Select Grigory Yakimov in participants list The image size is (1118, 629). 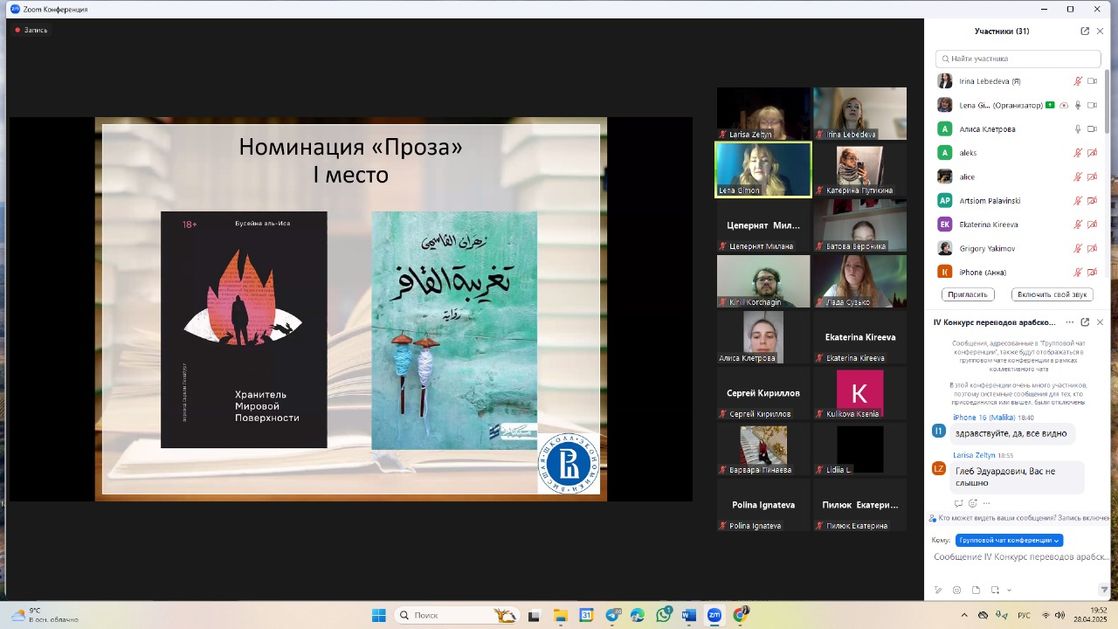(1018, 248)
